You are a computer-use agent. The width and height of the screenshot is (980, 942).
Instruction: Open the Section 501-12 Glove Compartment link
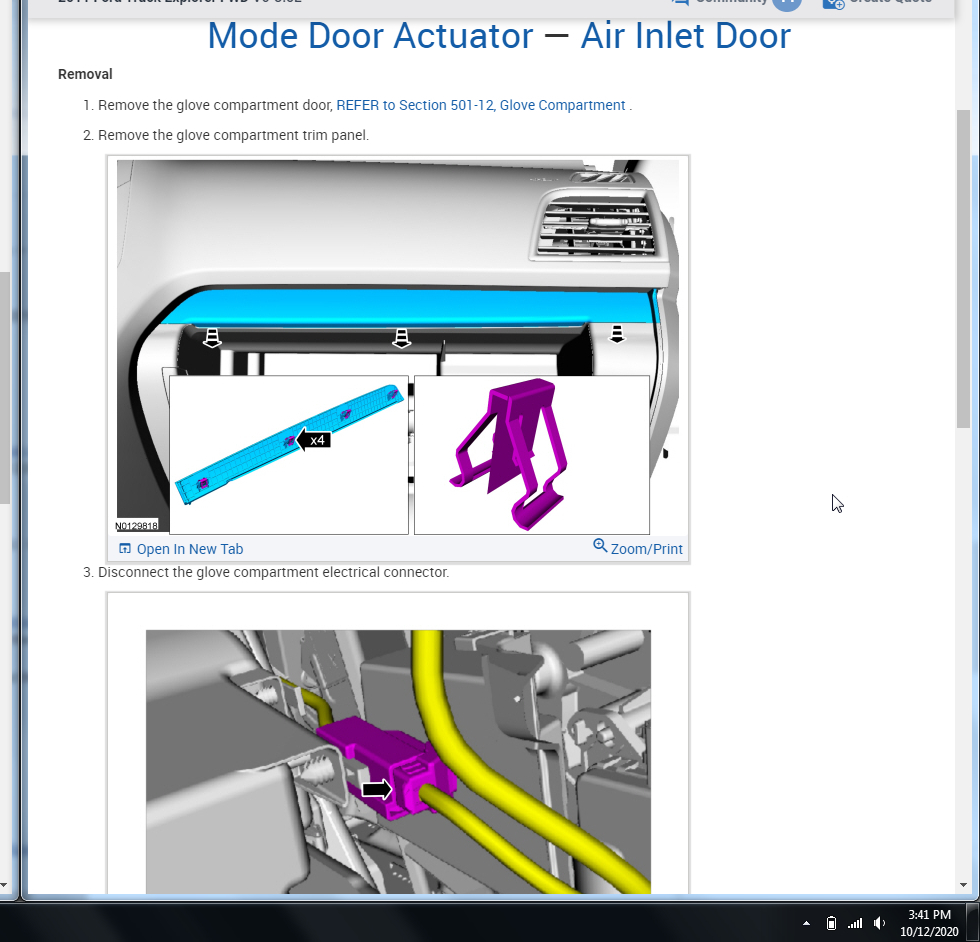coord(481,105)
